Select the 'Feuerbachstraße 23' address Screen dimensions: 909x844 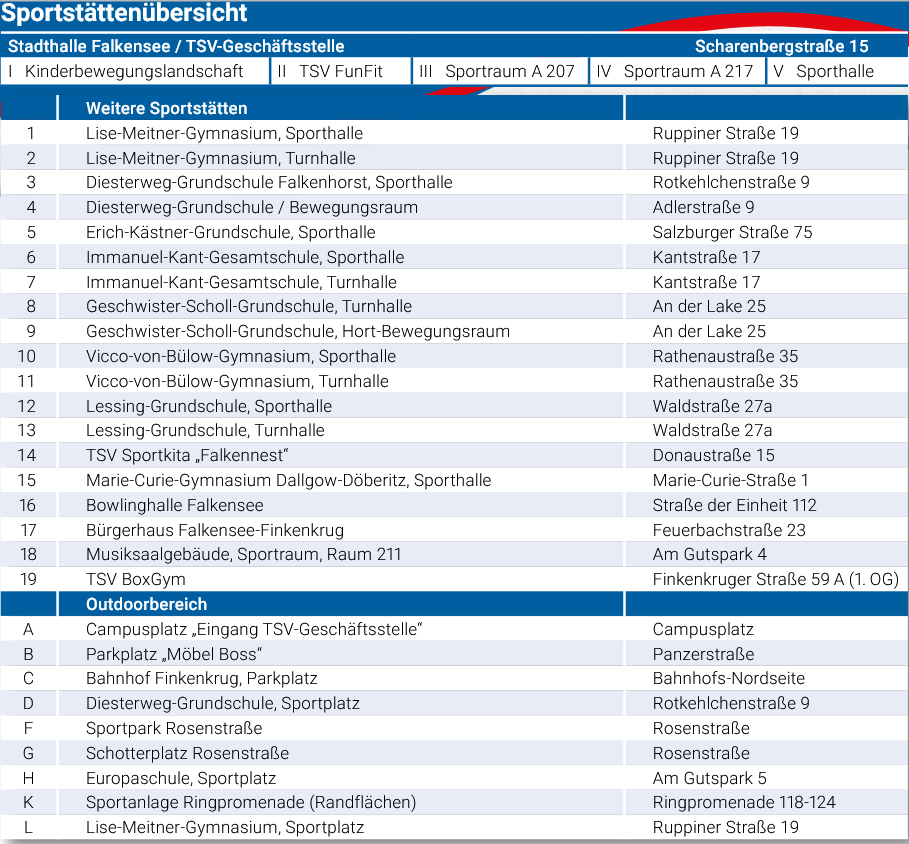[x=729, y=530]
